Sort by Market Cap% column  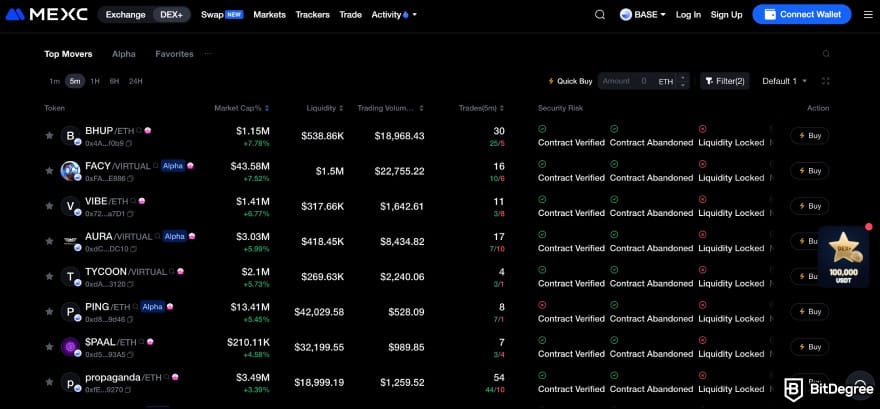[x=242, y=108]
